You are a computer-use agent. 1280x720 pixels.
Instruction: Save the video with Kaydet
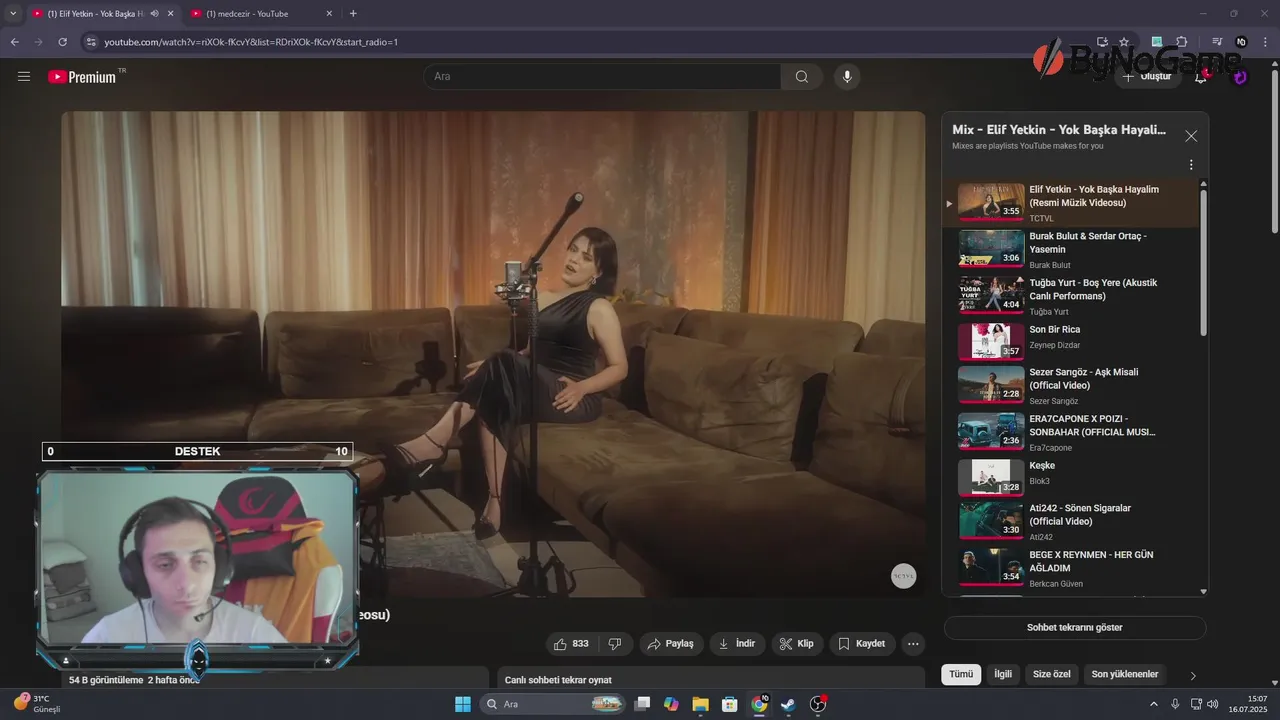click(862, 644)
